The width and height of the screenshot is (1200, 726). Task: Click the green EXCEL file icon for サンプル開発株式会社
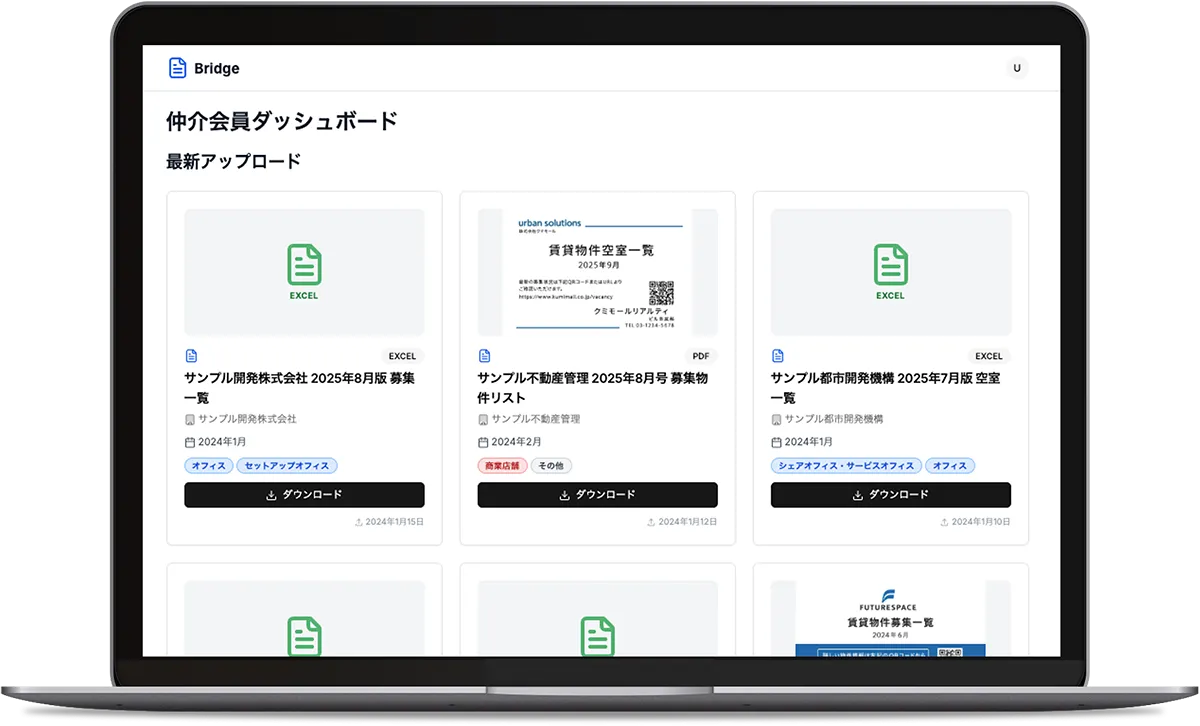[304, 265]
